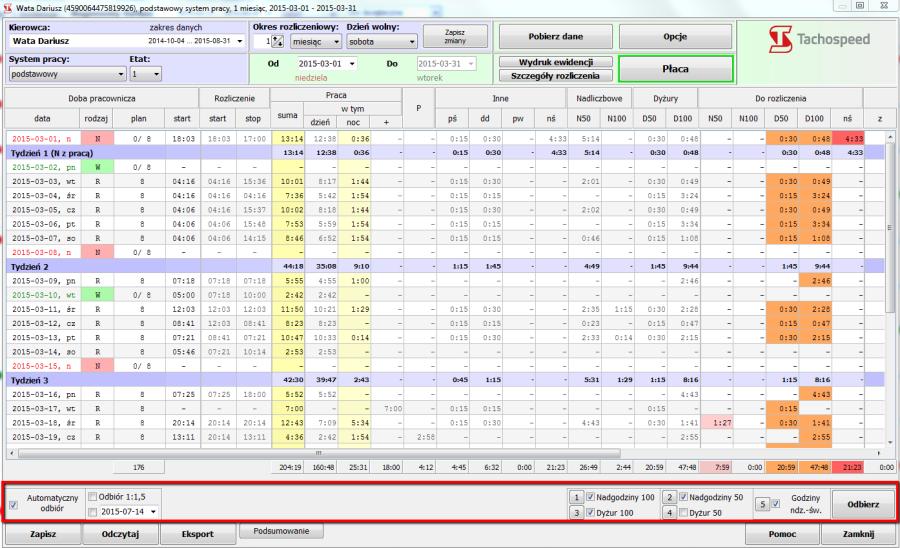Open Podsumowanie
900x548 pixels.
pos(281,531)
